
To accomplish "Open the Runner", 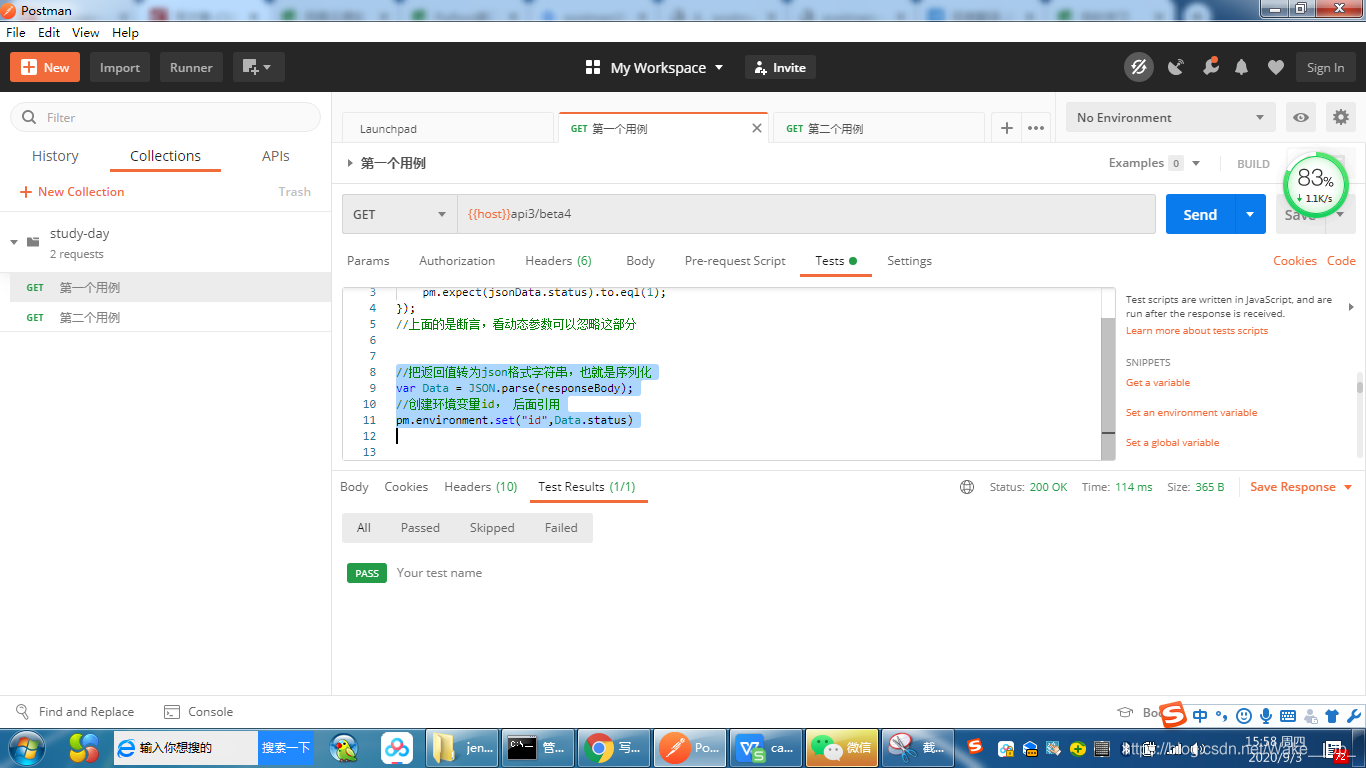I will pos(191,67).
